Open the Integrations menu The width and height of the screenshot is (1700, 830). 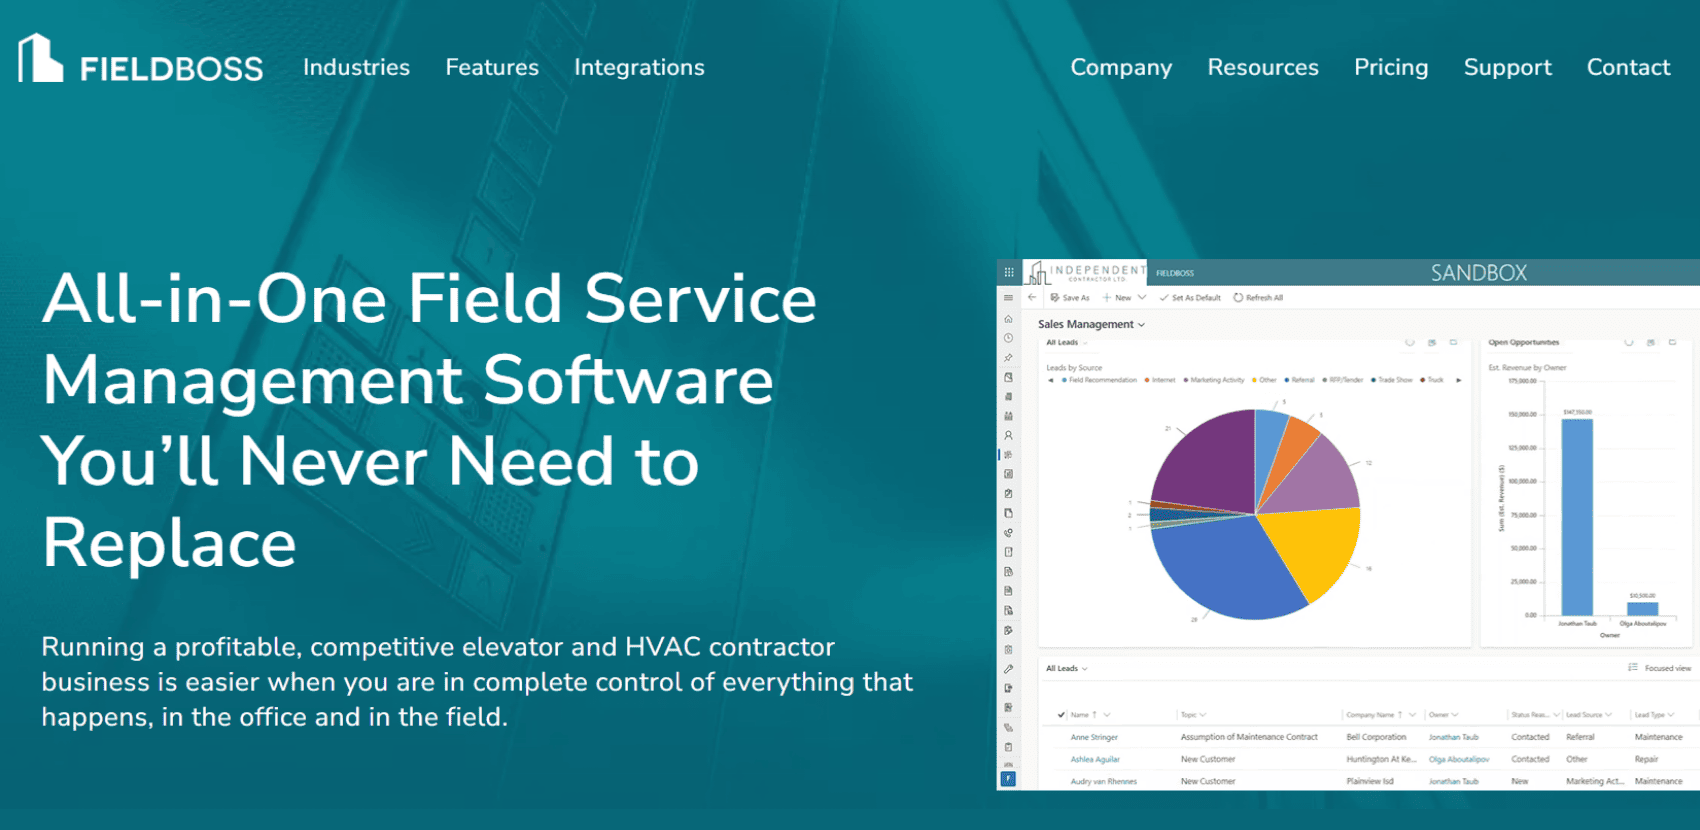(639, 68)
